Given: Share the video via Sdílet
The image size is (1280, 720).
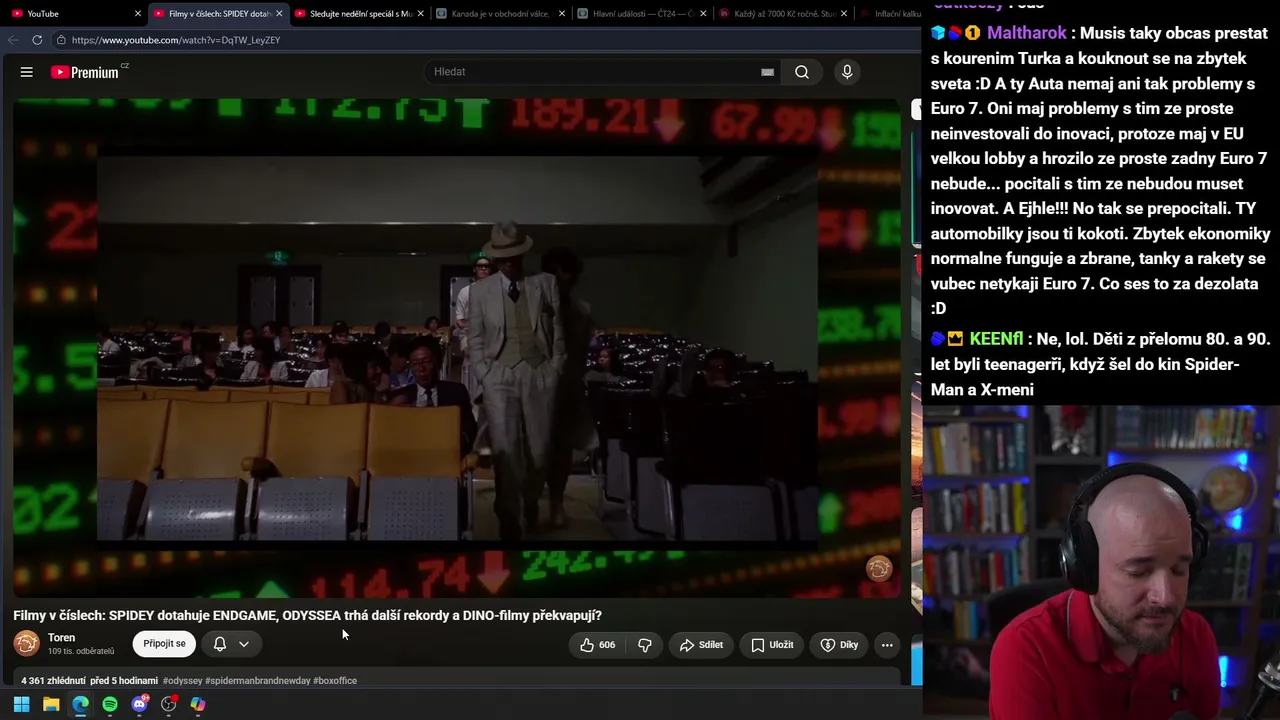Looking at the screenshot, I should click(x=701, y=645).
